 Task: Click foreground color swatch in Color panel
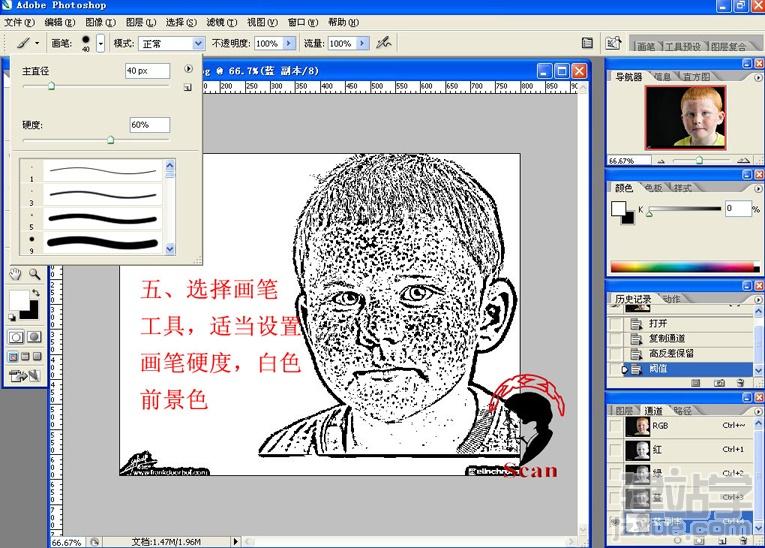coord(618,208)
